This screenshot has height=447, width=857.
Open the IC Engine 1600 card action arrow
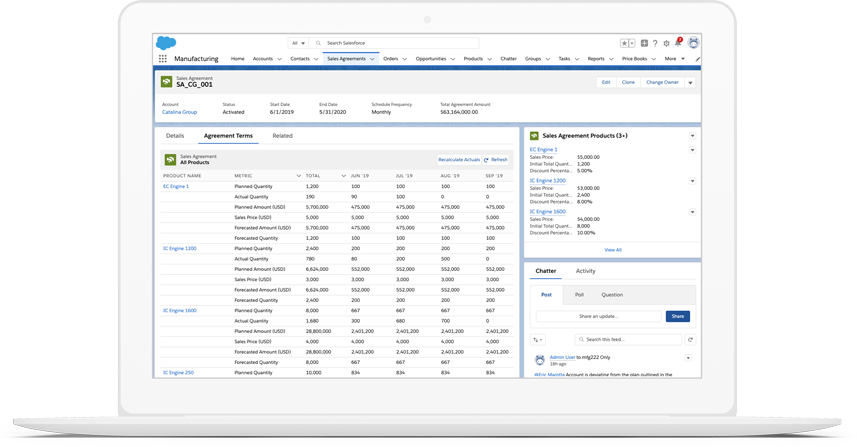click(x=692, y=212)
